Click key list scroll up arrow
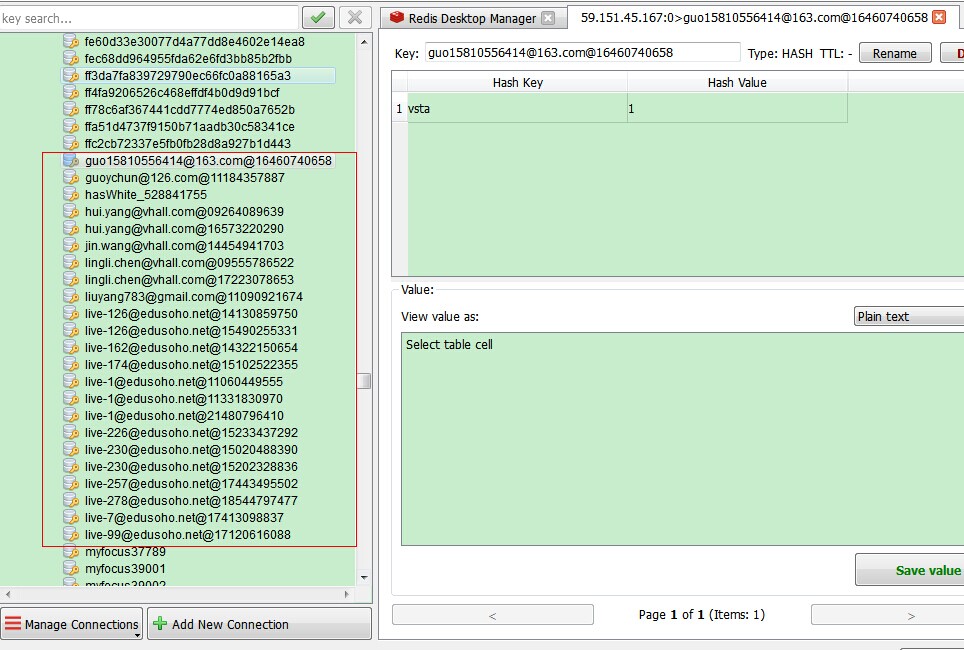The image size is (964, 650). pos(364,42)
